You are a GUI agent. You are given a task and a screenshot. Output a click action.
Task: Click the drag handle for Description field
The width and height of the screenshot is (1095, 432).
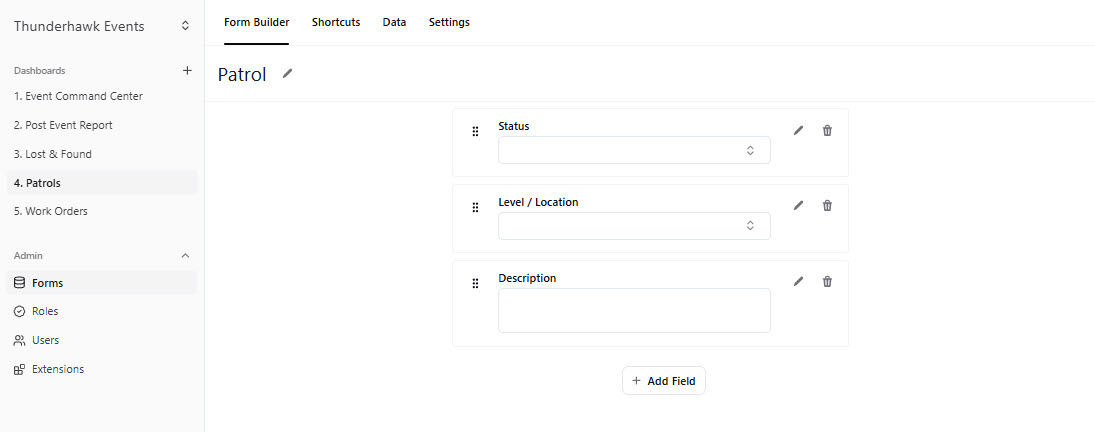pos(475,283)
